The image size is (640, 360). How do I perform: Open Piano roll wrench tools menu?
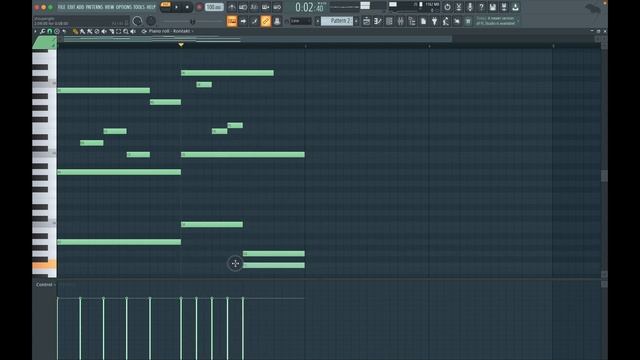42,31
